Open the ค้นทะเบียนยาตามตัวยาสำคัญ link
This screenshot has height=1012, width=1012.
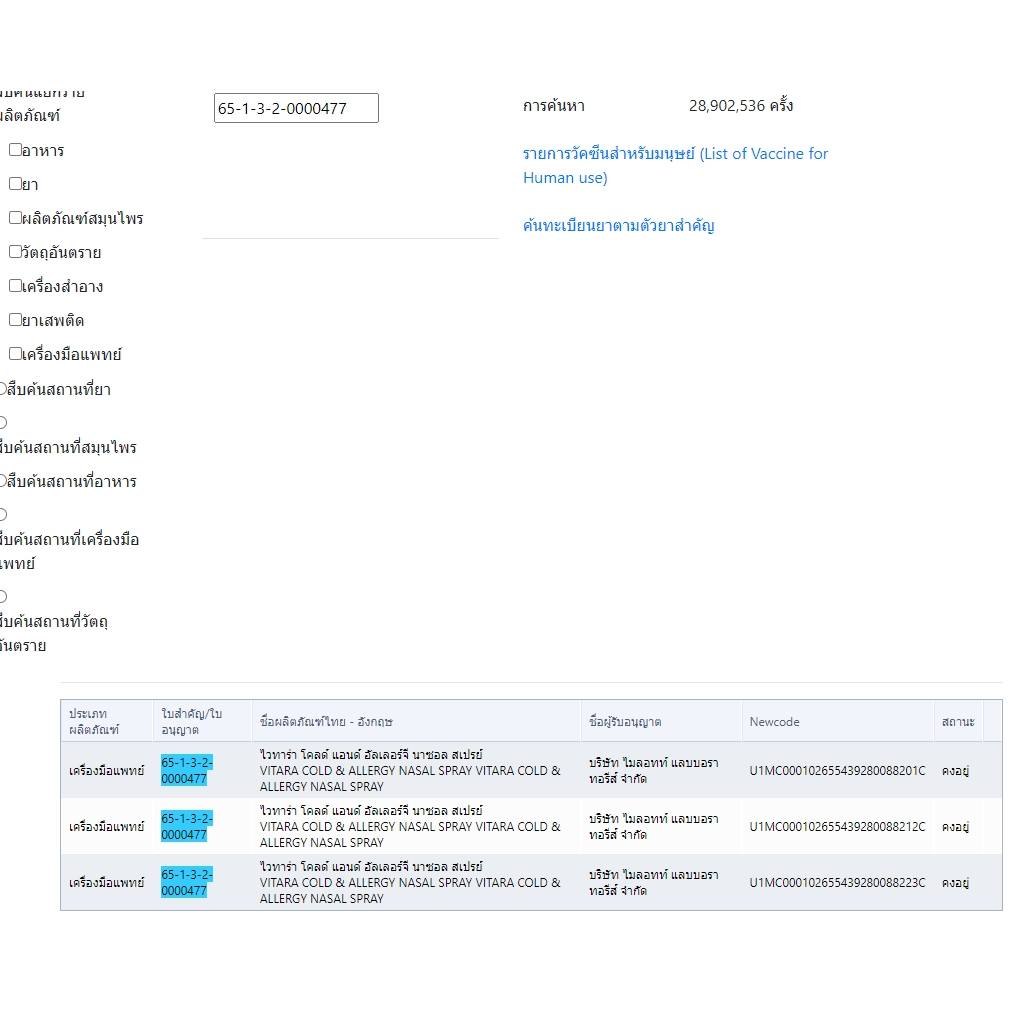pyautogui.click(x=618, y=225)
